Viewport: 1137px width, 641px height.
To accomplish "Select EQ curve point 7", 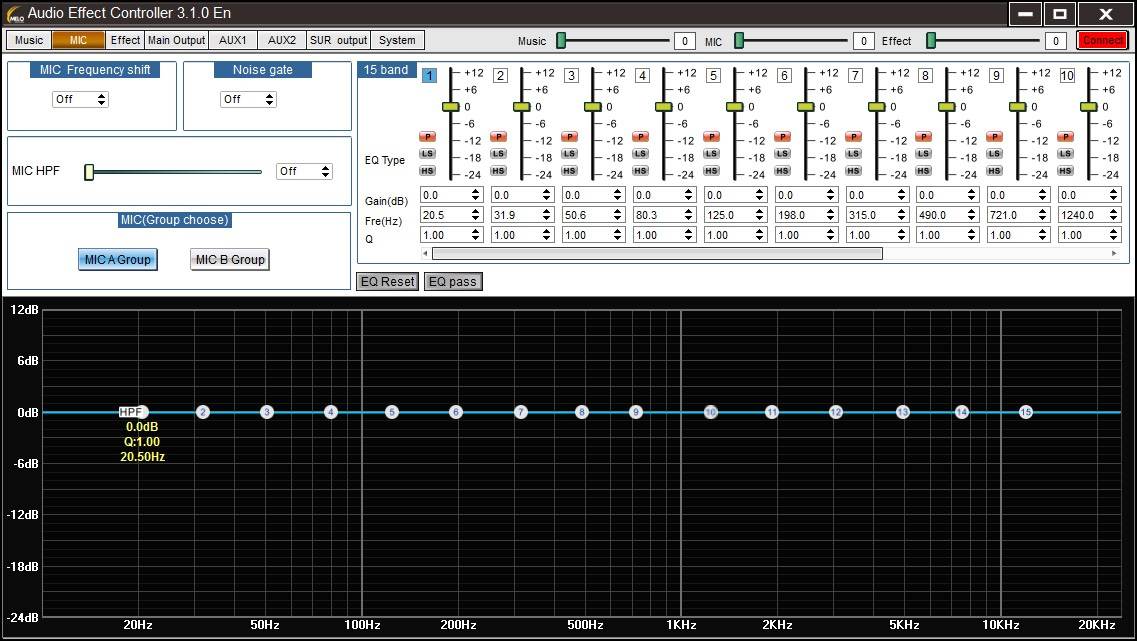I will click(521, 412).
